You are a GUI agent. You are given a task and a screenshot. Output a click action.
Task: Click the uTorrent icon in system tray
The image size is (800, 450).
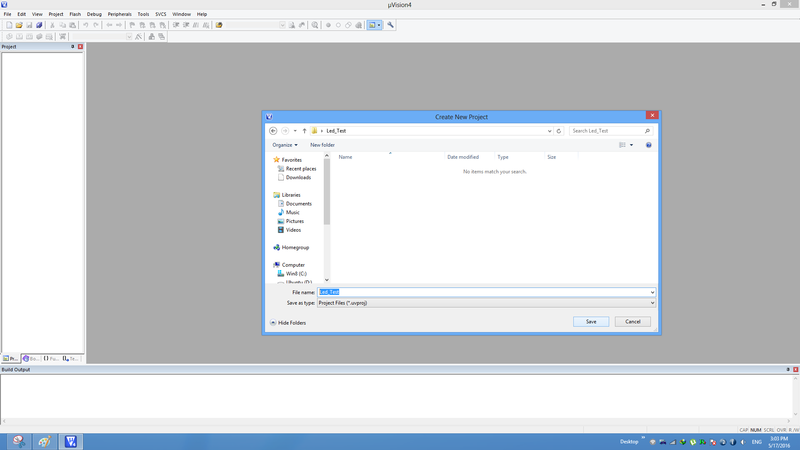[693, 442]
